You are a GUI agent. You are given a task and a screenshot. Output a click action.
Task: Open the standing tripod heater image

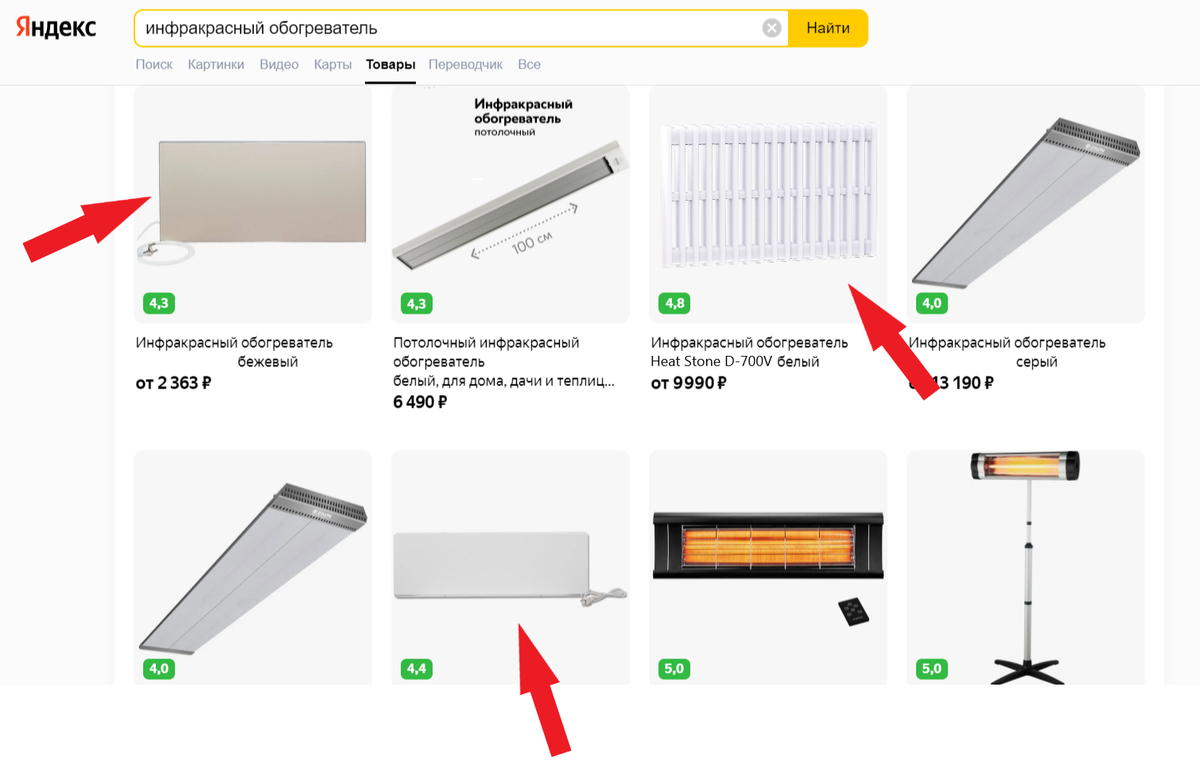(1025, 567)
